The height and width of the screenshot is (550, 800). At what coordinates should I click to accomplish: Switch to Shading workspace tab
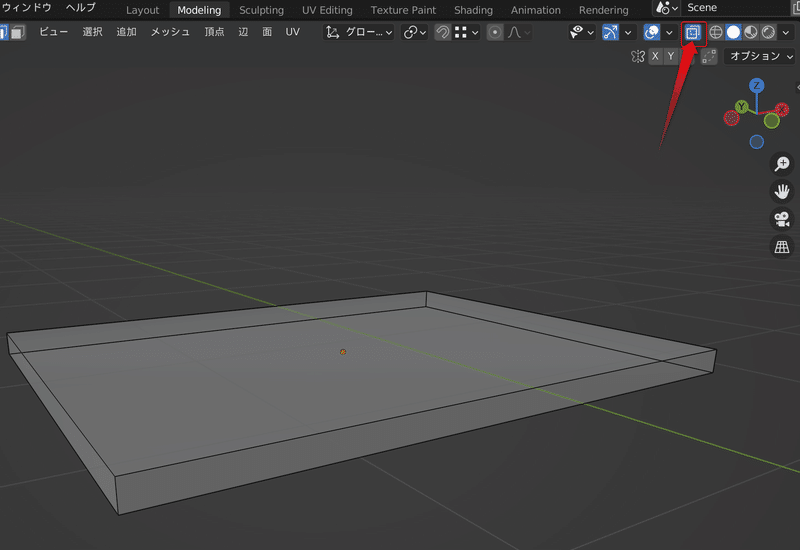tap(473, 10)
